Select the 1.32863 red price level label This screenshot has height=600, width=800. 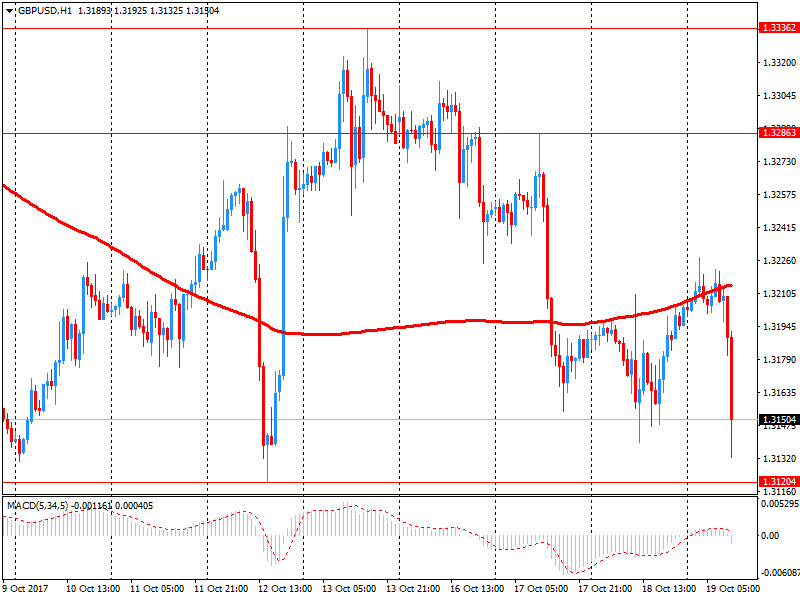point(779,133)
